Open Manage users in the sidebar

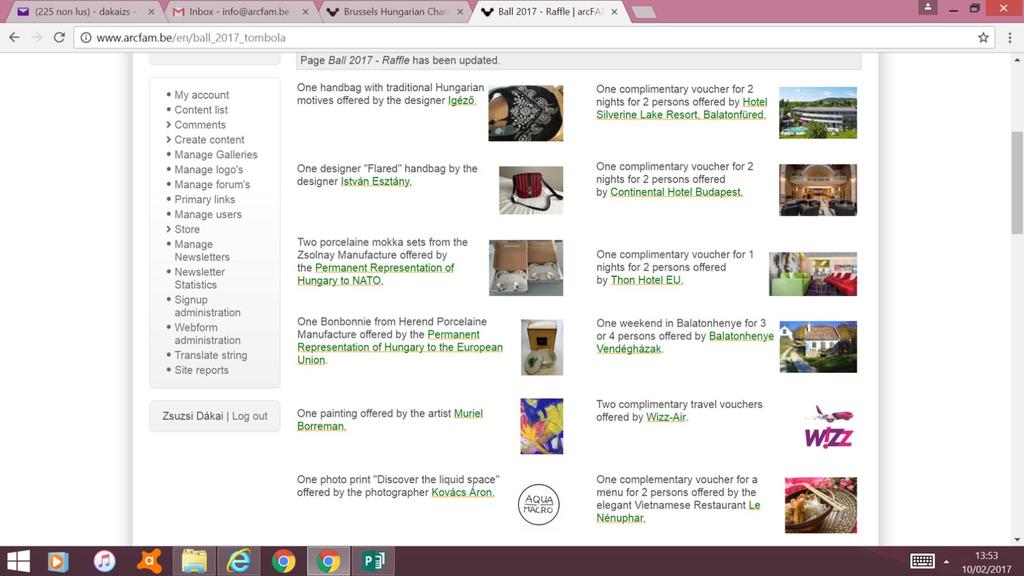click(208, 215)
